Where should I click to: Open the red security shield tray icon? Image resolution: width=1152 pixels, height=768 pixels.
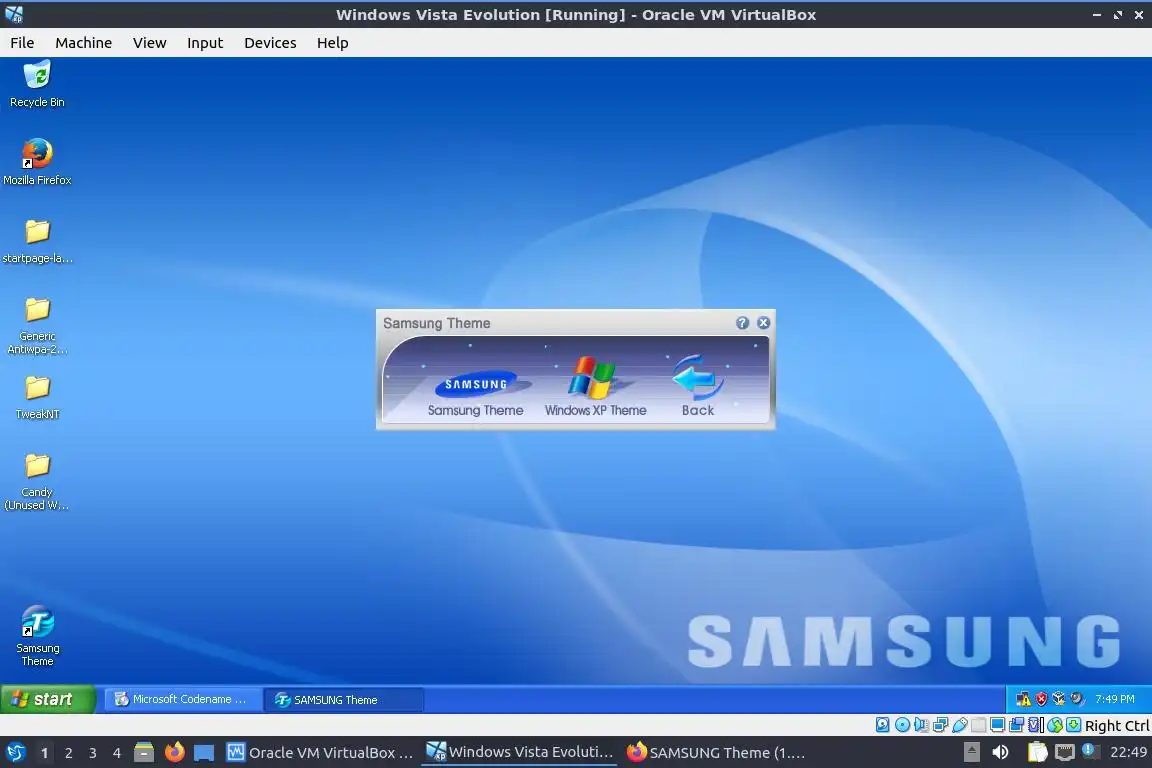point(1041,699)
